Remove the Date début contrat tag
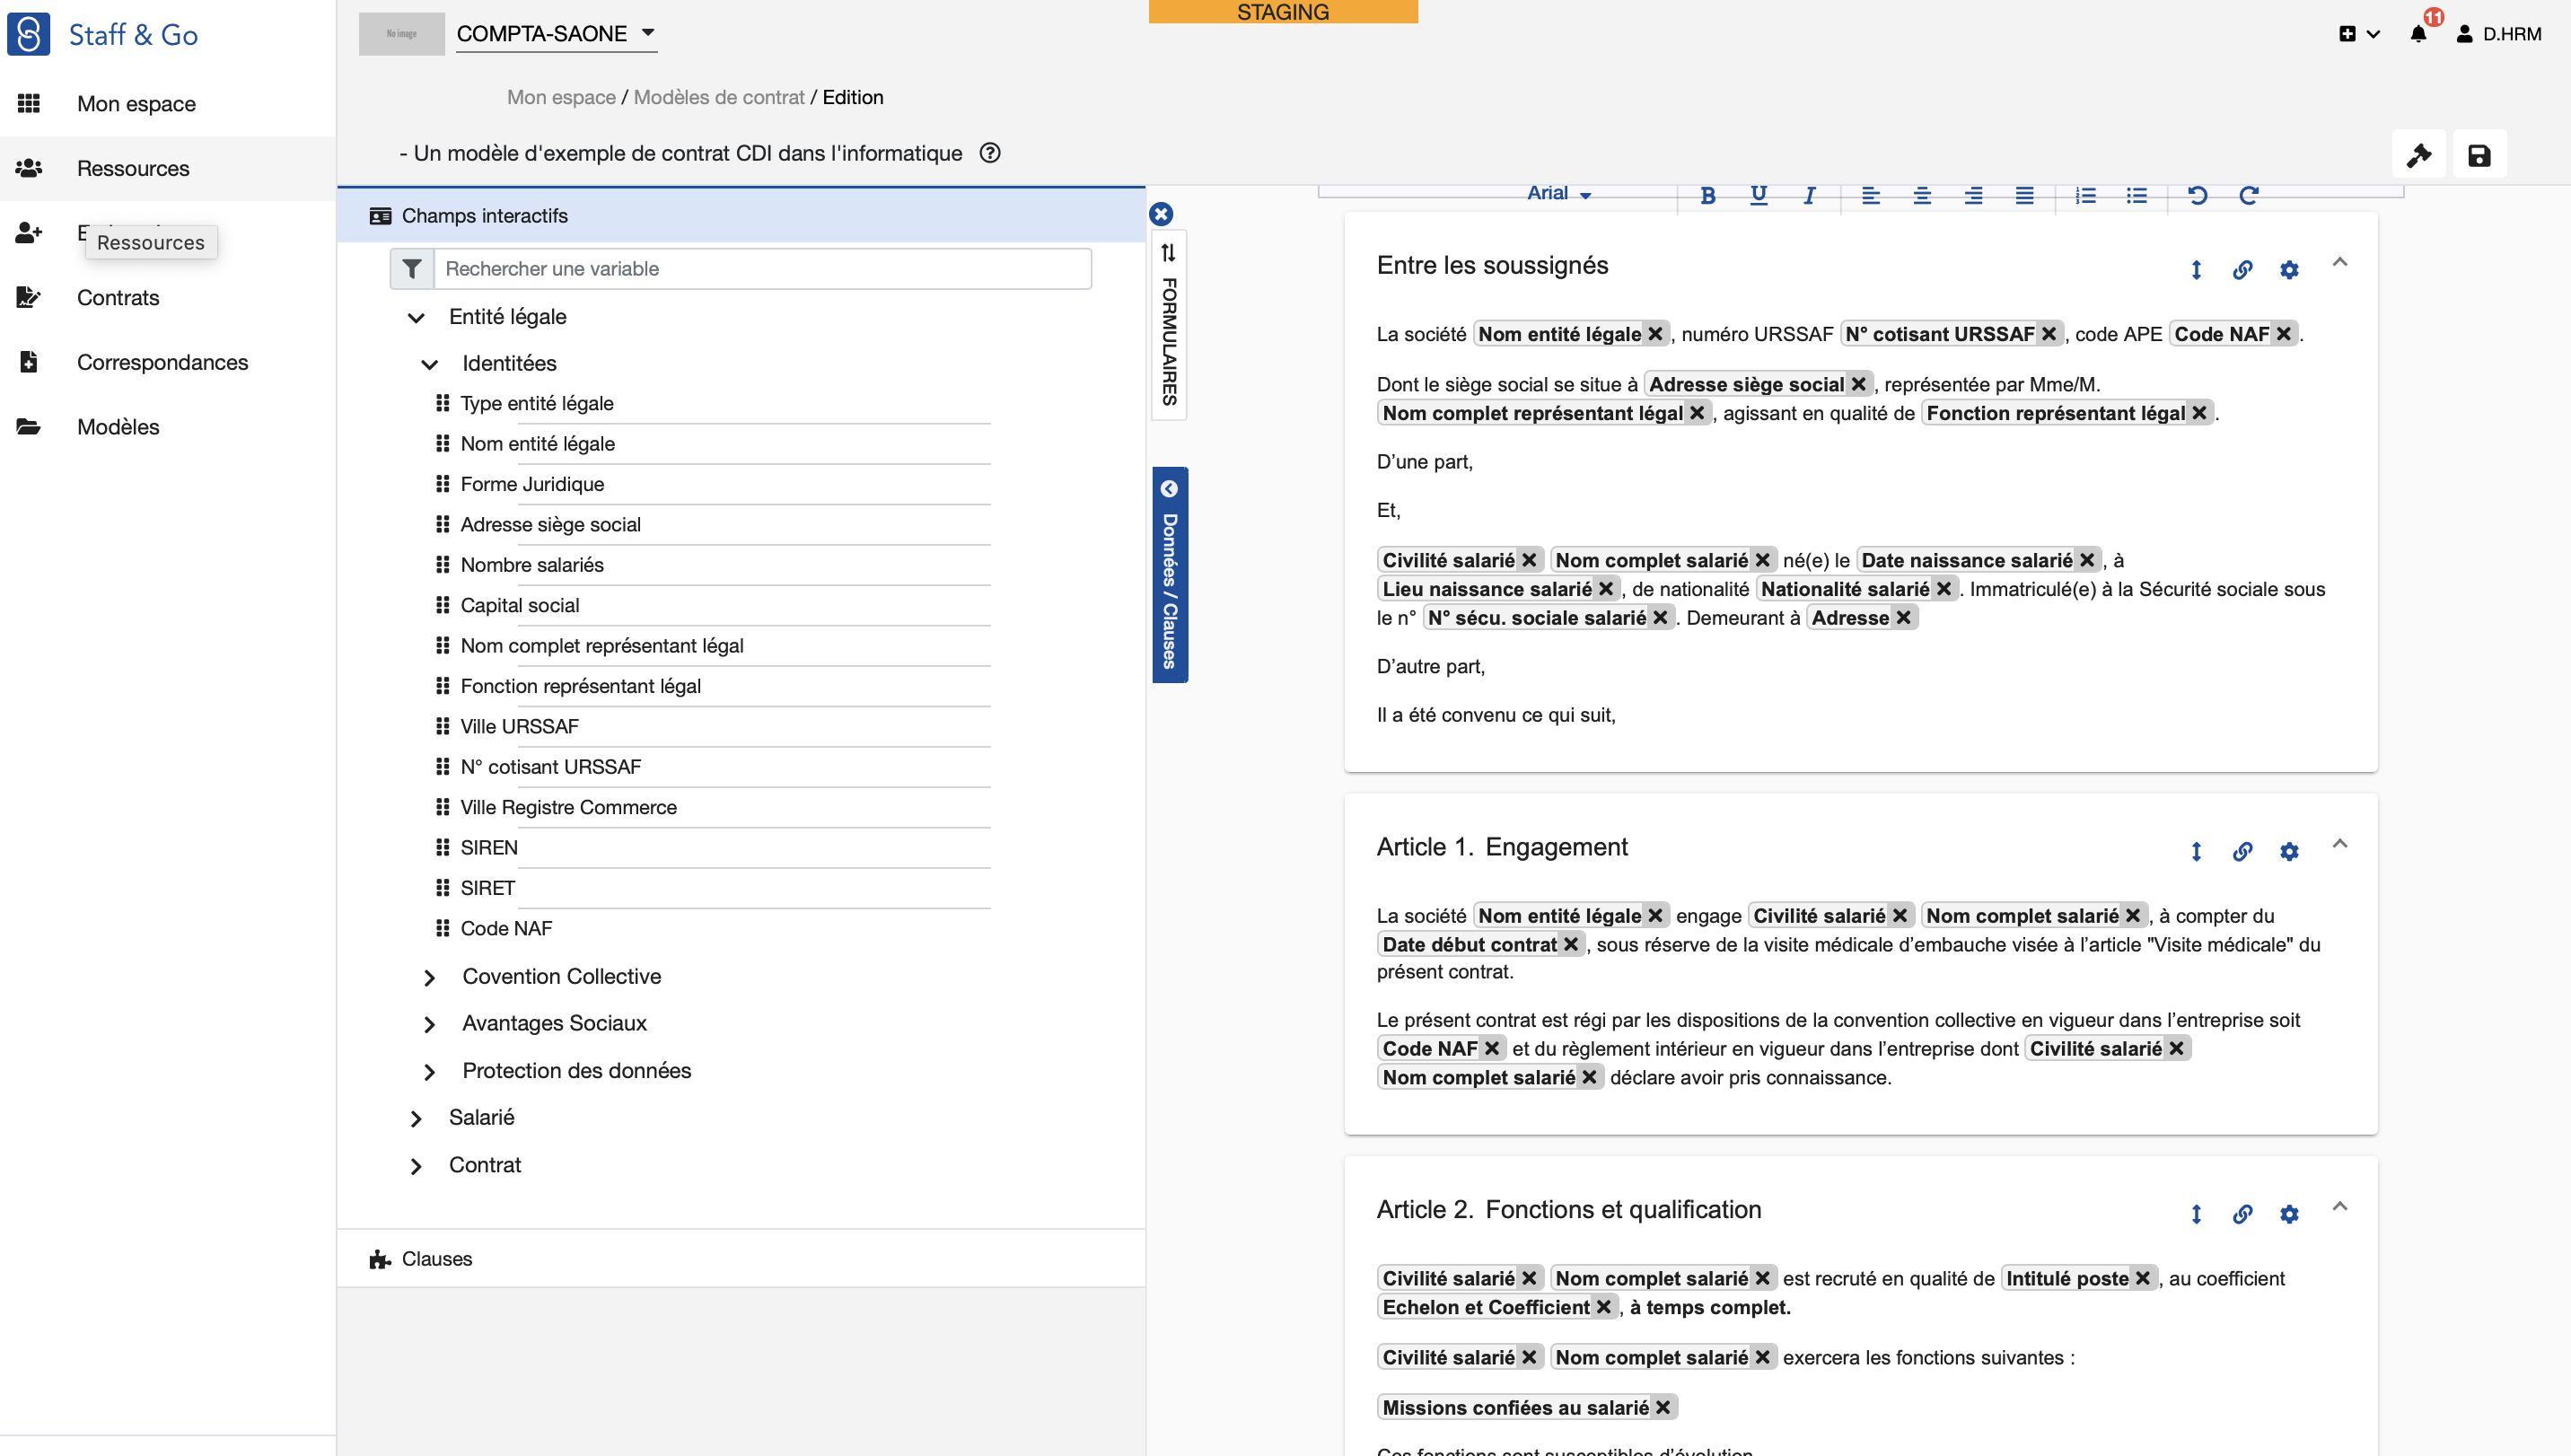 pyautogui.click(x=1571, y=945)
